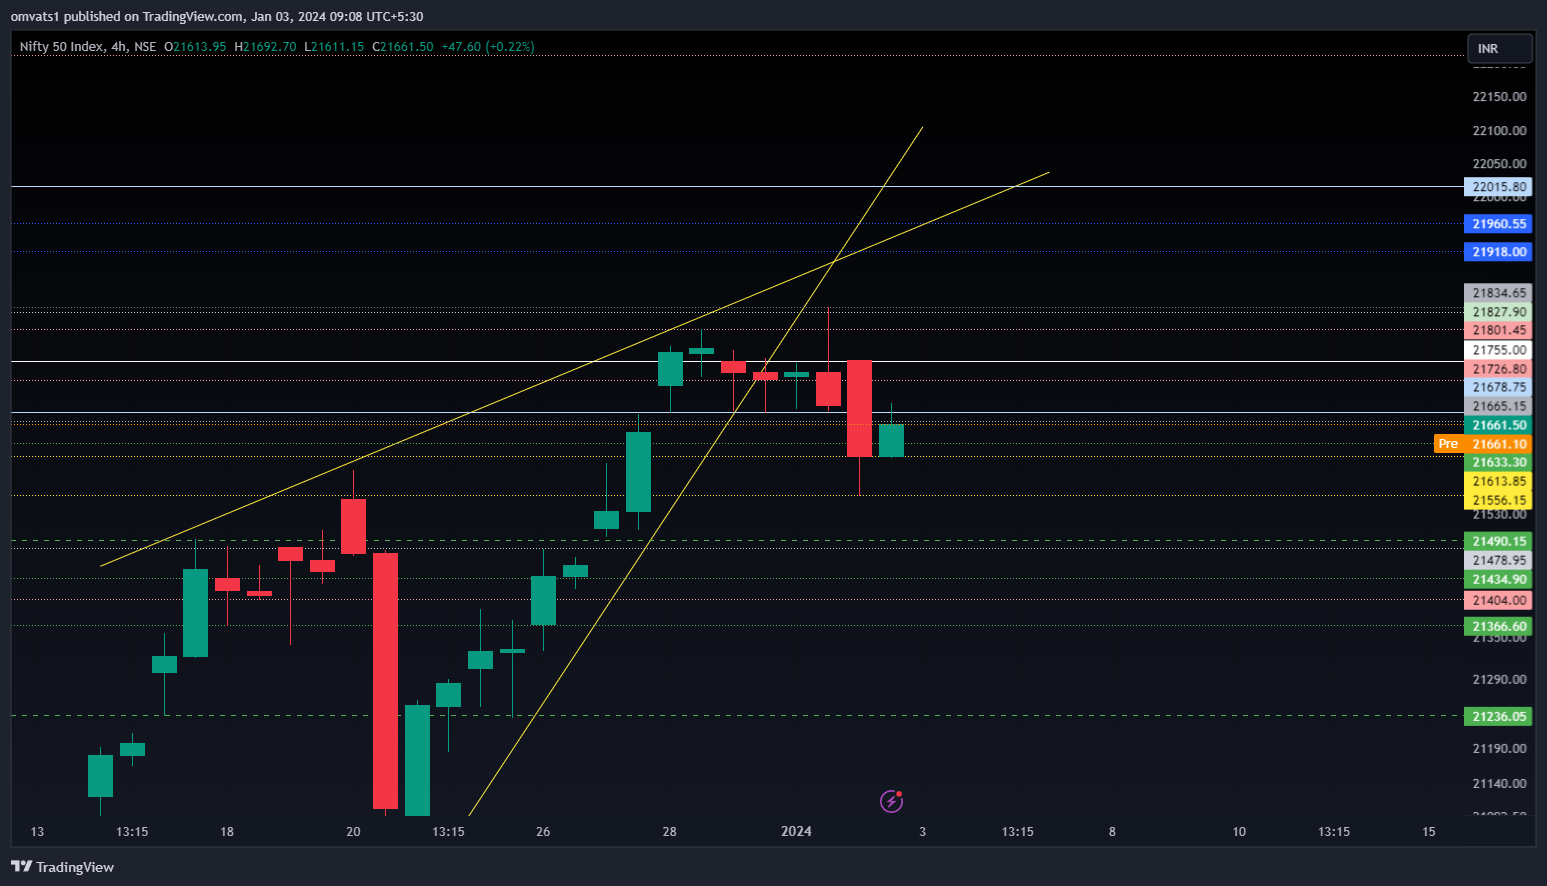Screen dimensions: 1547x886
Task: Click the 21726.80 price label
Action: (x=1498, y=369)
